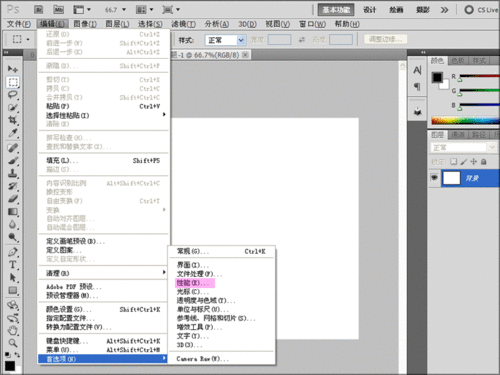The width and height of the screenshot is (500, 375).
Task: Launch Bridge from the application bar
Action: tap(39, 10)
